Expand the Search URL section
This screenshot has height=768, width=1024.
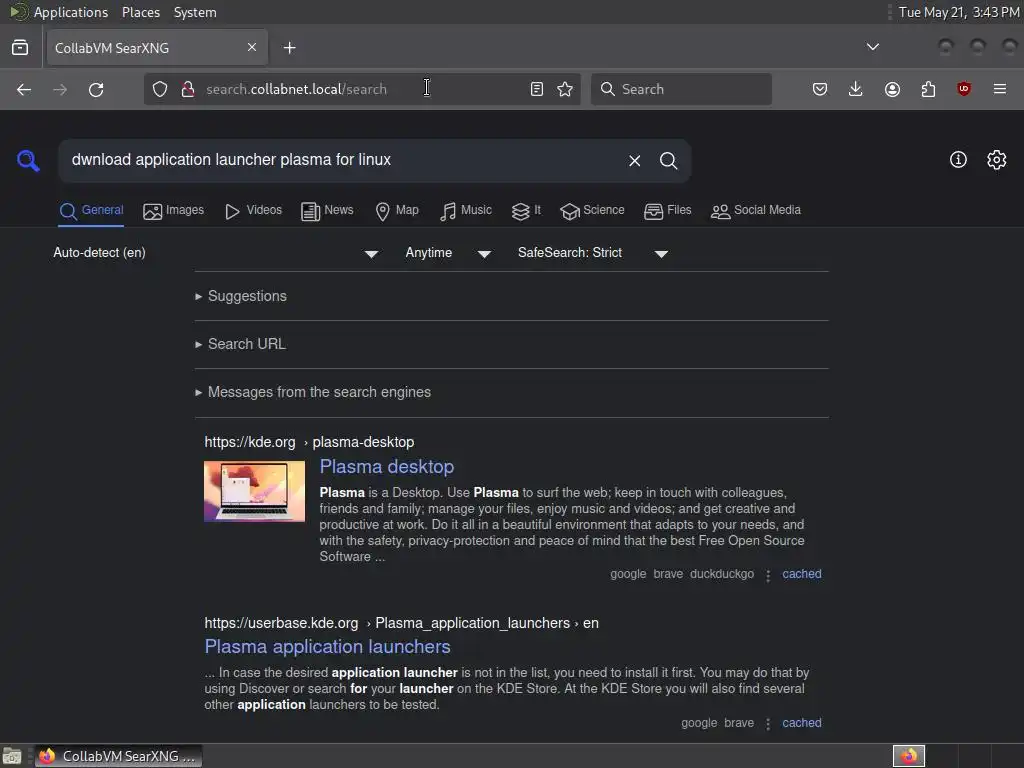point(240,344)
